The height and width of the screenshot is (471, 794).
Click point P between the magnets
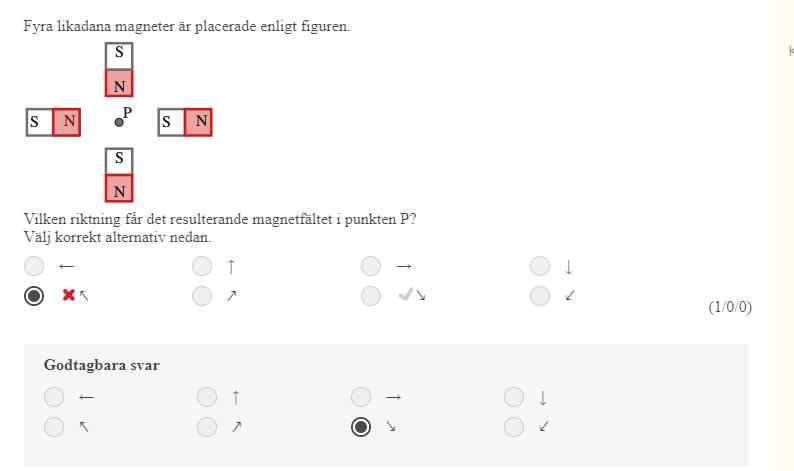tap(119, 122)
